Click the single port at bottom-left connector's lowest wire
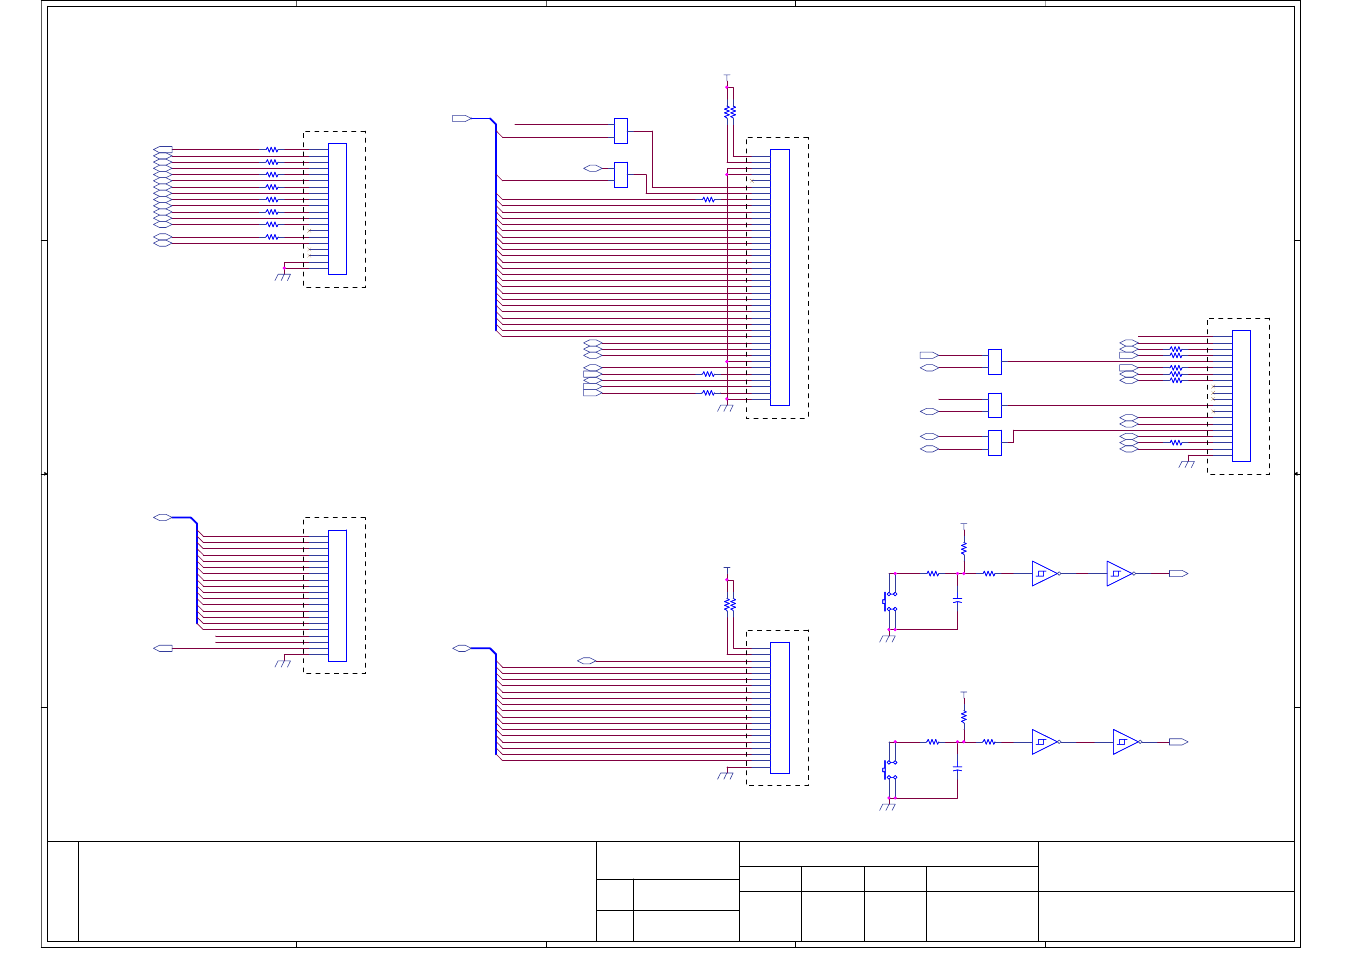 tap(162, 649)
